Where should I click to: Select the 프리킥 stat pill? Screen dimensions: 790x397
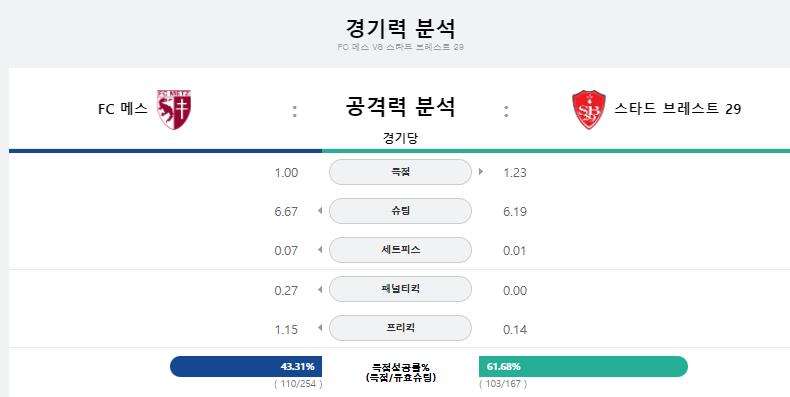[x=401, y=328]
